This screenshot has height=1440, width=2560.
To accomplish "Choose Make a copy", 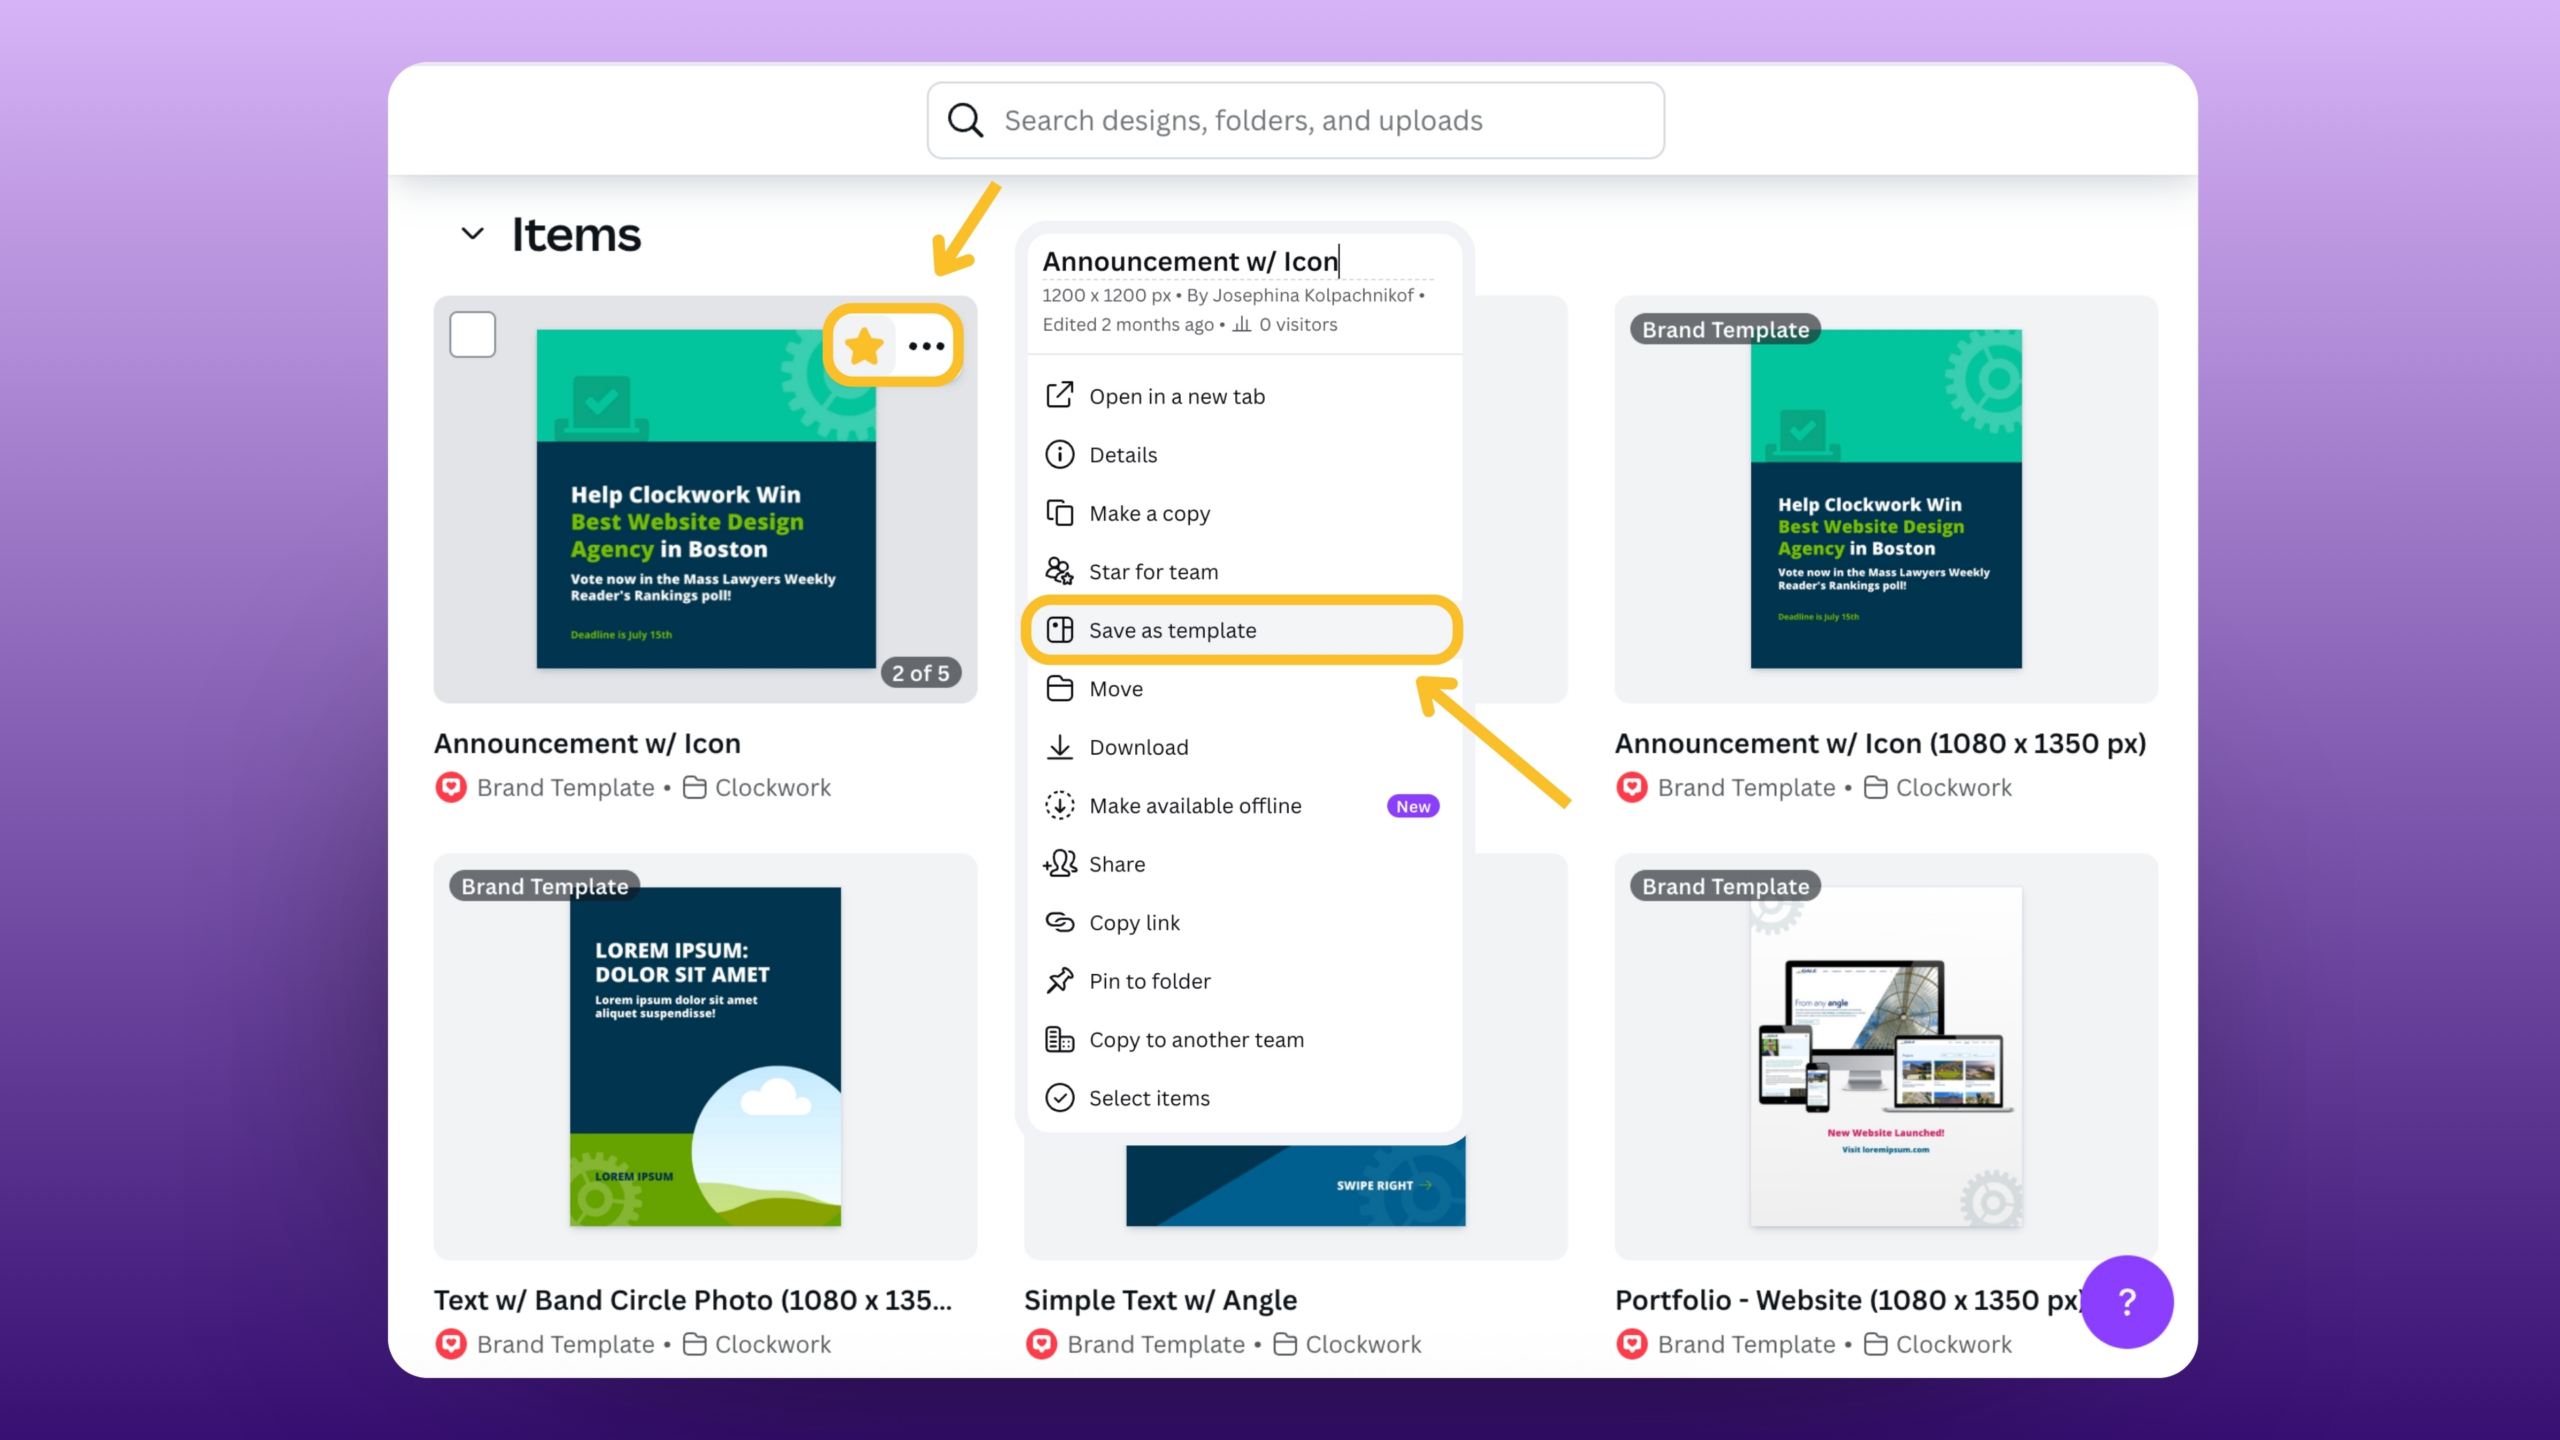I will pyautogui.click(x=1244, y=513).
